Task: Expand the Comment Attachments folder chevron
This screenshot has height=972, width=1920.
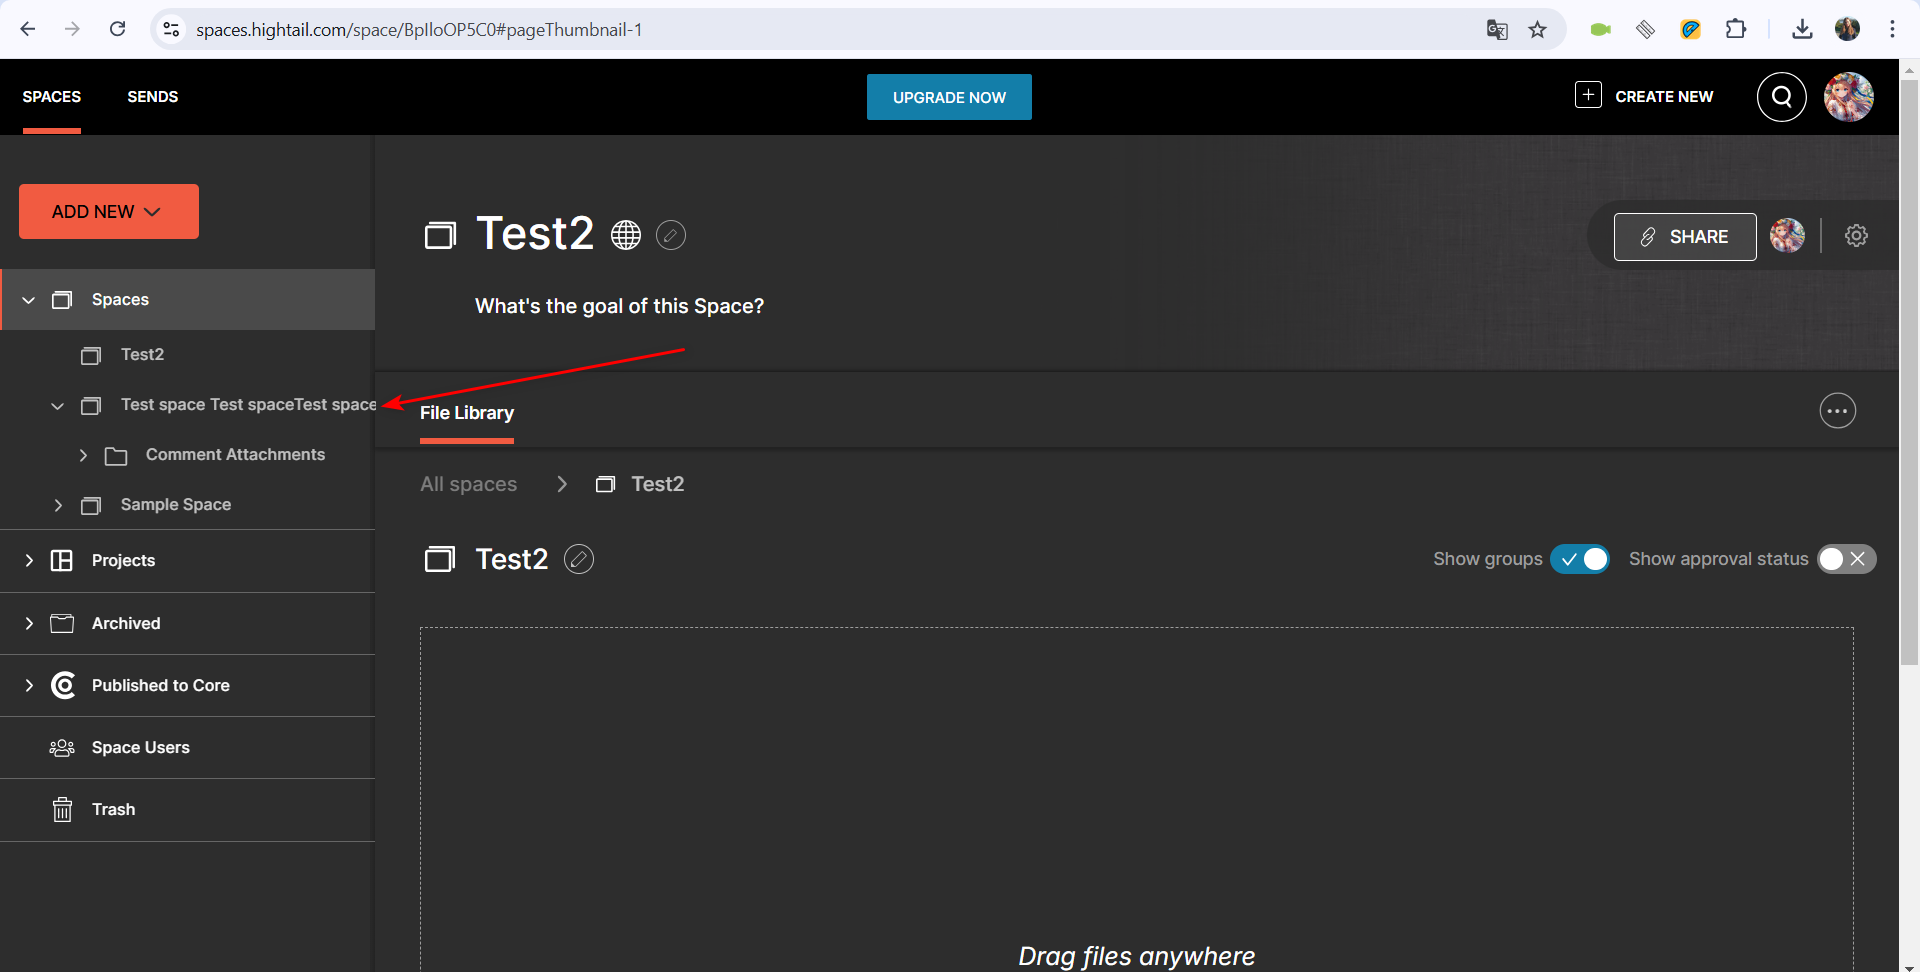Action: pos(83,455)
